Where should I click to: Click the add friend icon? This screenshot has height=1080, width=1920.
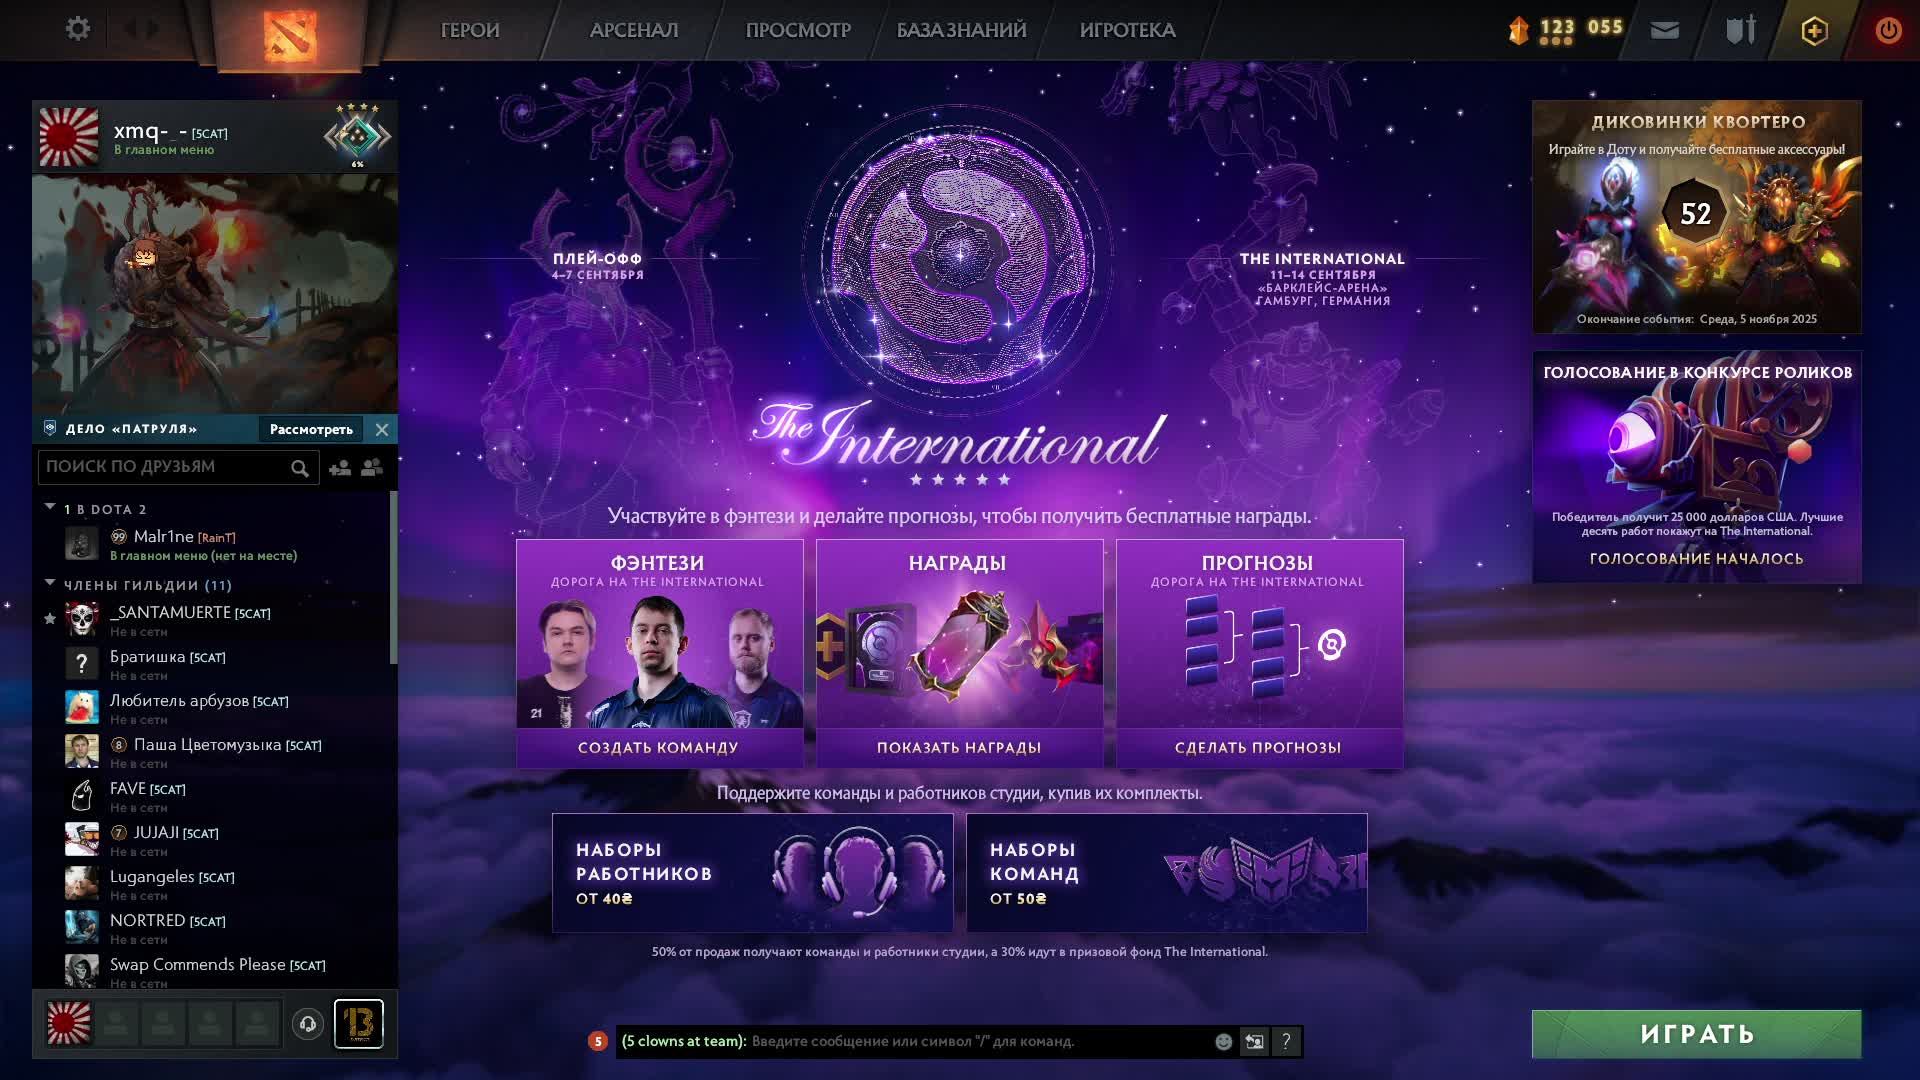340,467
